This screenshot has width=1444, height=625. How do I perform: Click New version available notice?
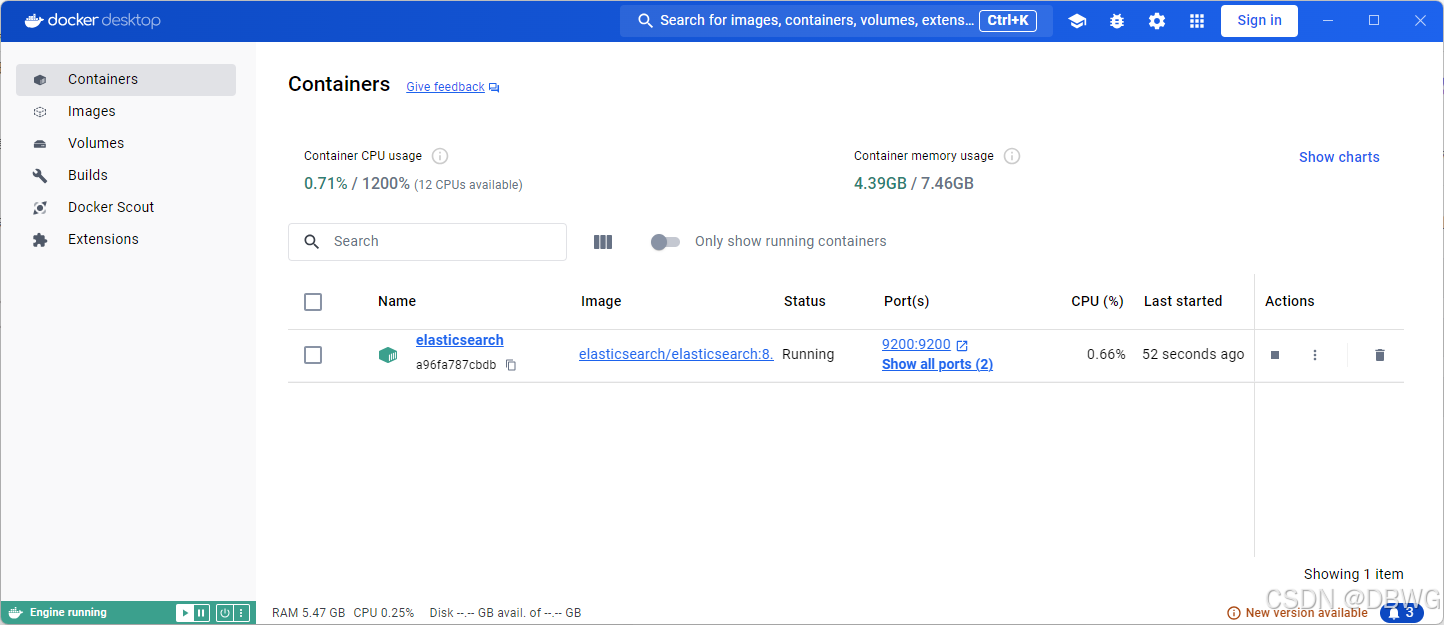[1298, 613]
